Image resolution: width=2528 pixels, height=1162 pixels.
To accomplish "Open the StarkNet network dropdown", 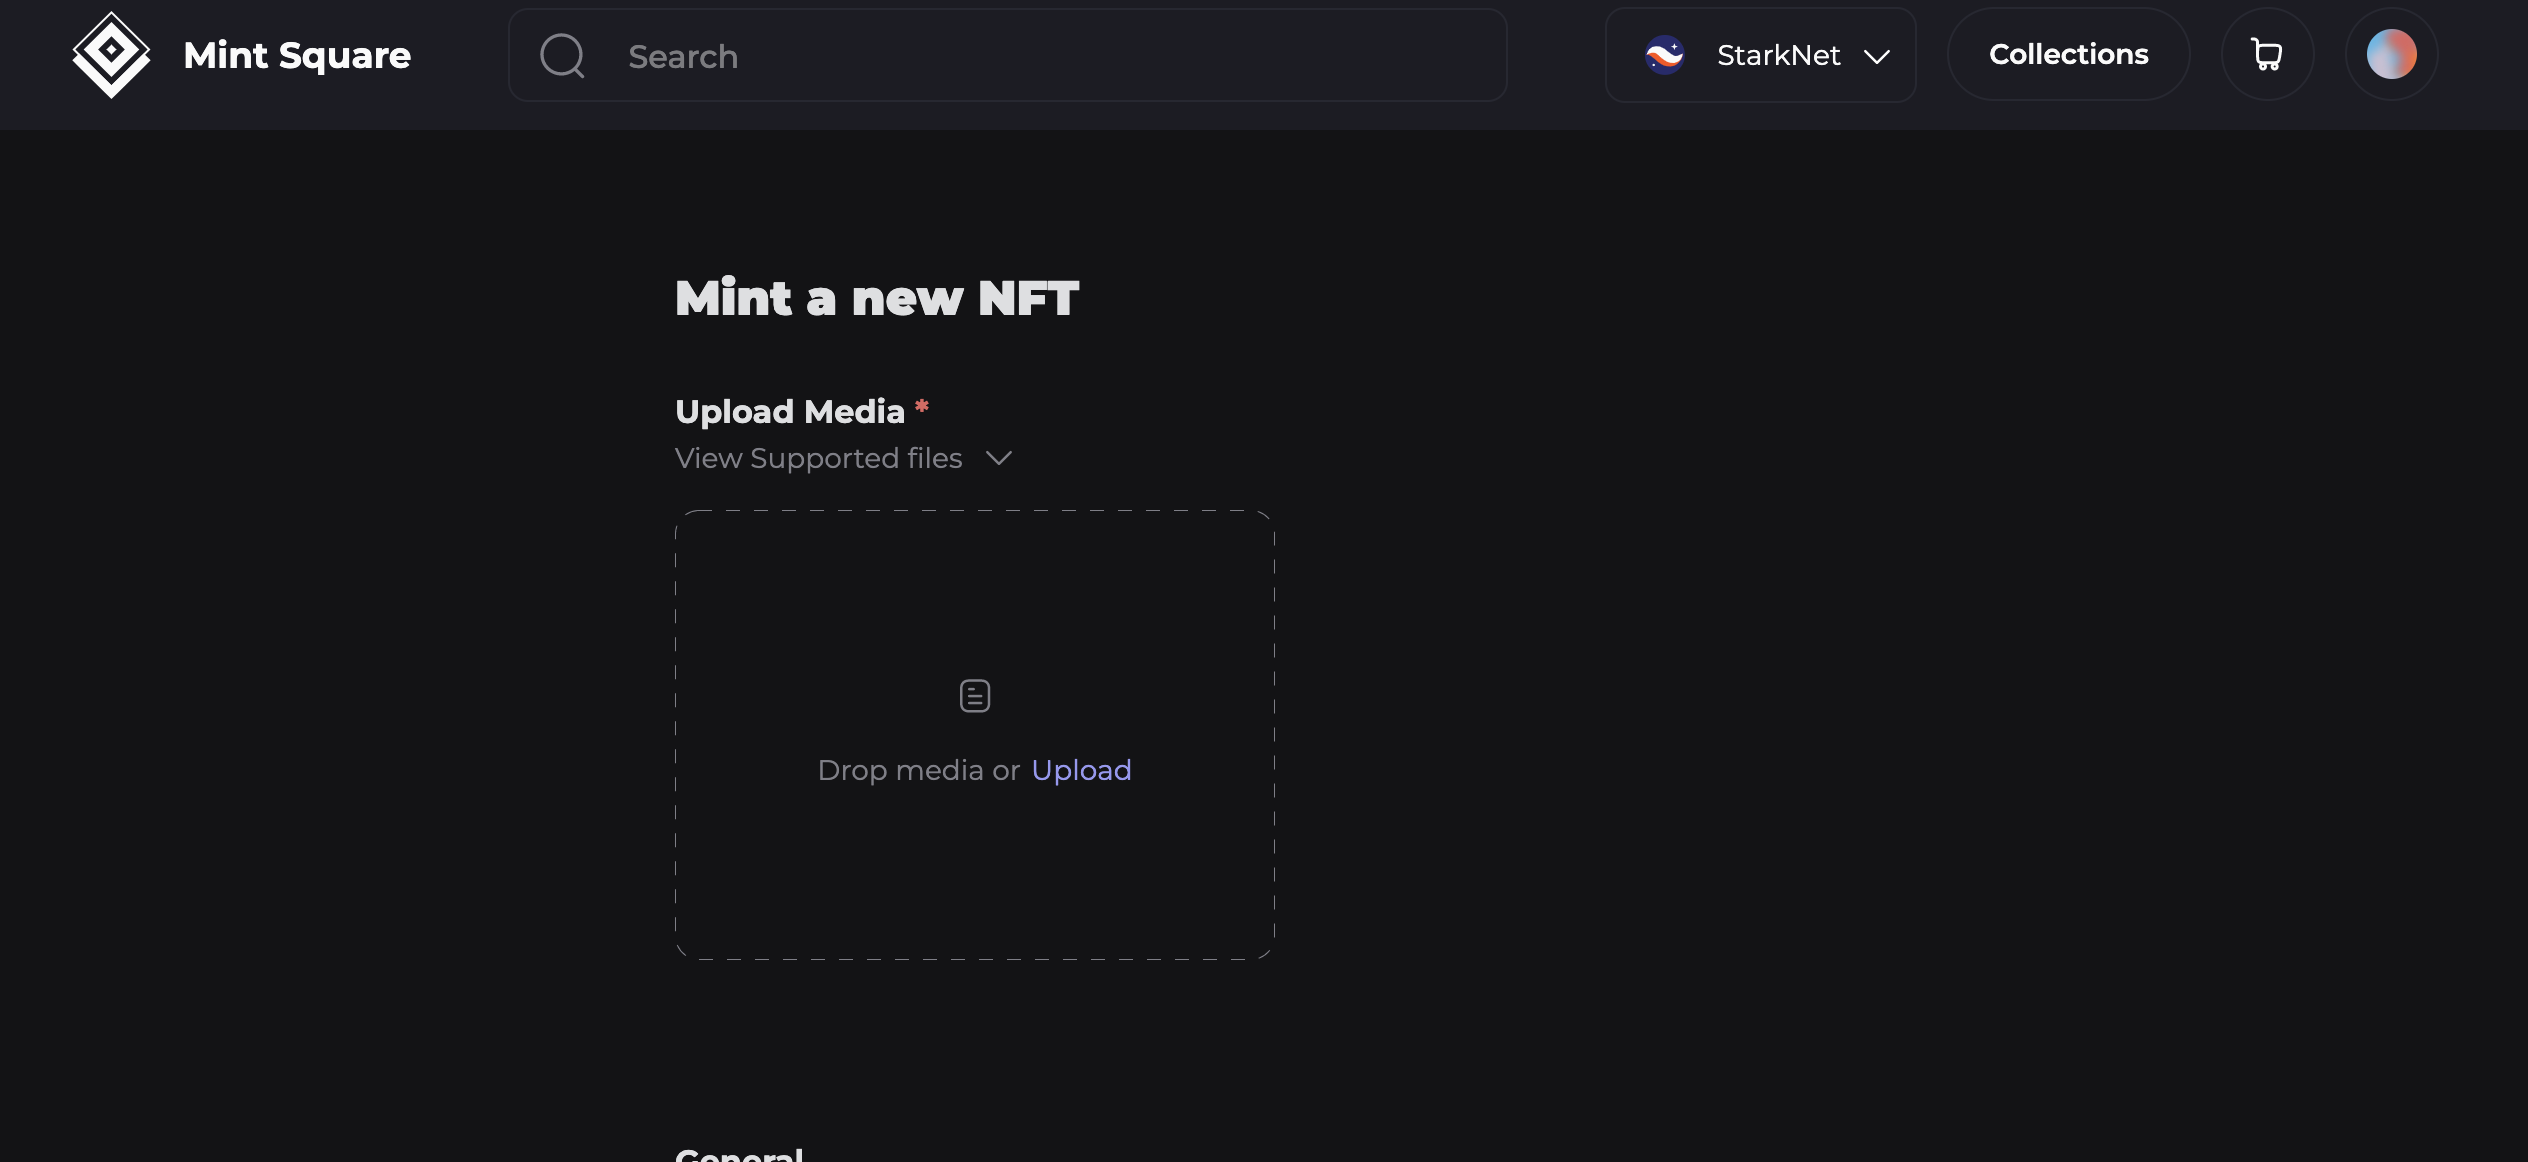I will coord(1760,55).
